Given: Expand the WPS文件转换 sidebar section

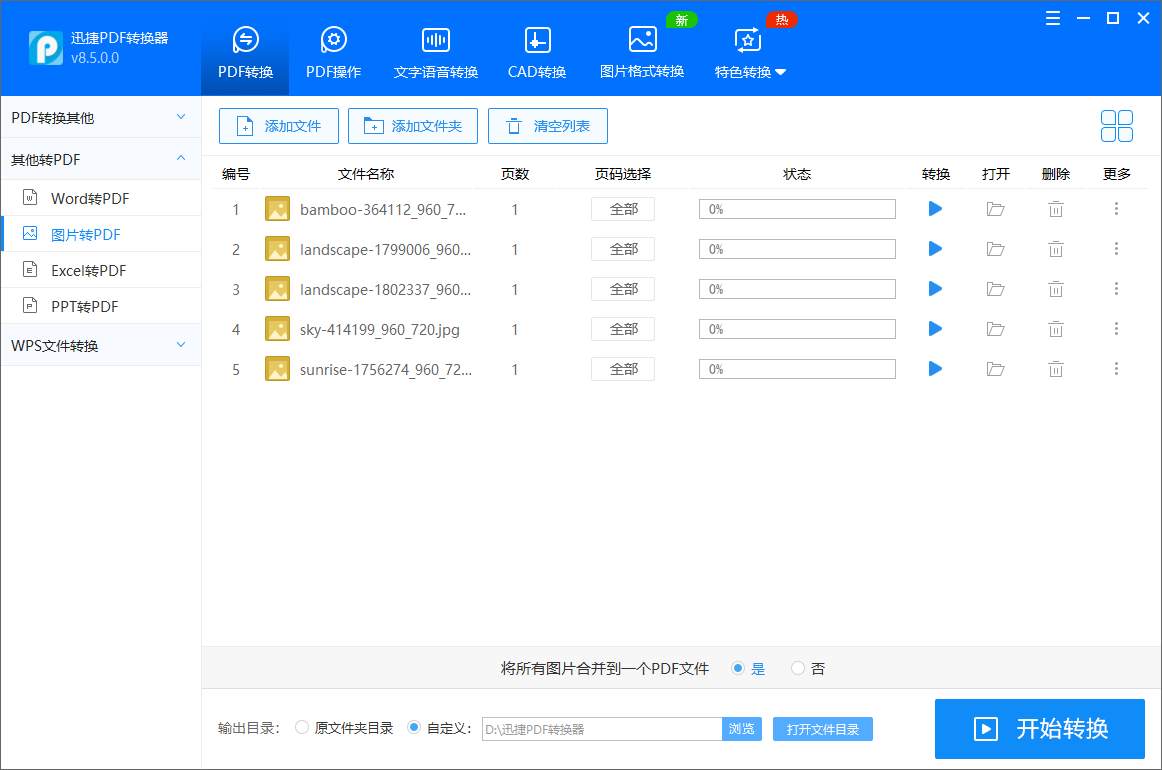Looking at the screenshot, I should click(x=181, y=345).
